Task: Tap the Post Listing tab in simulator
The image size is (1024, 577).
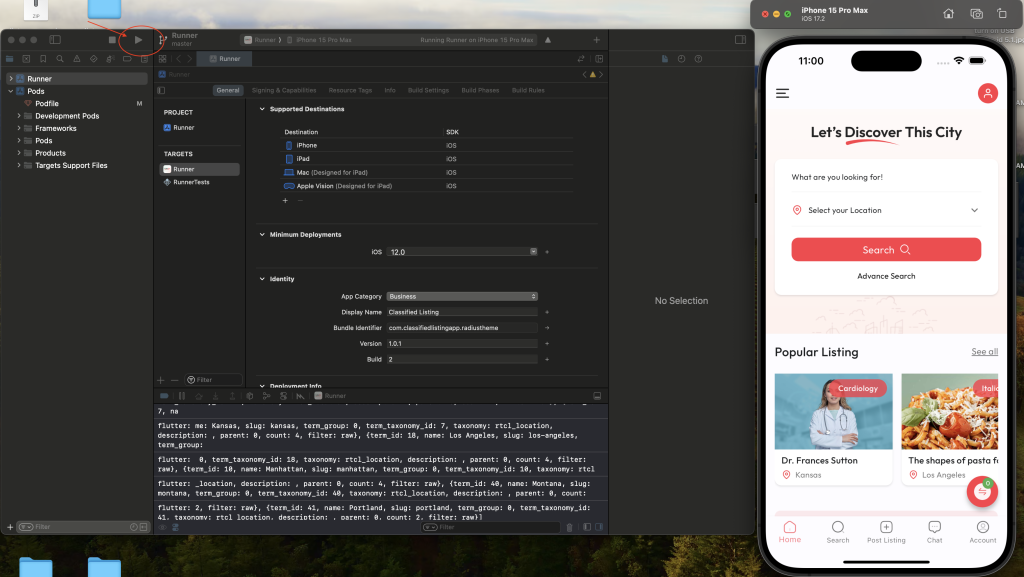Action: pos(886,532)
